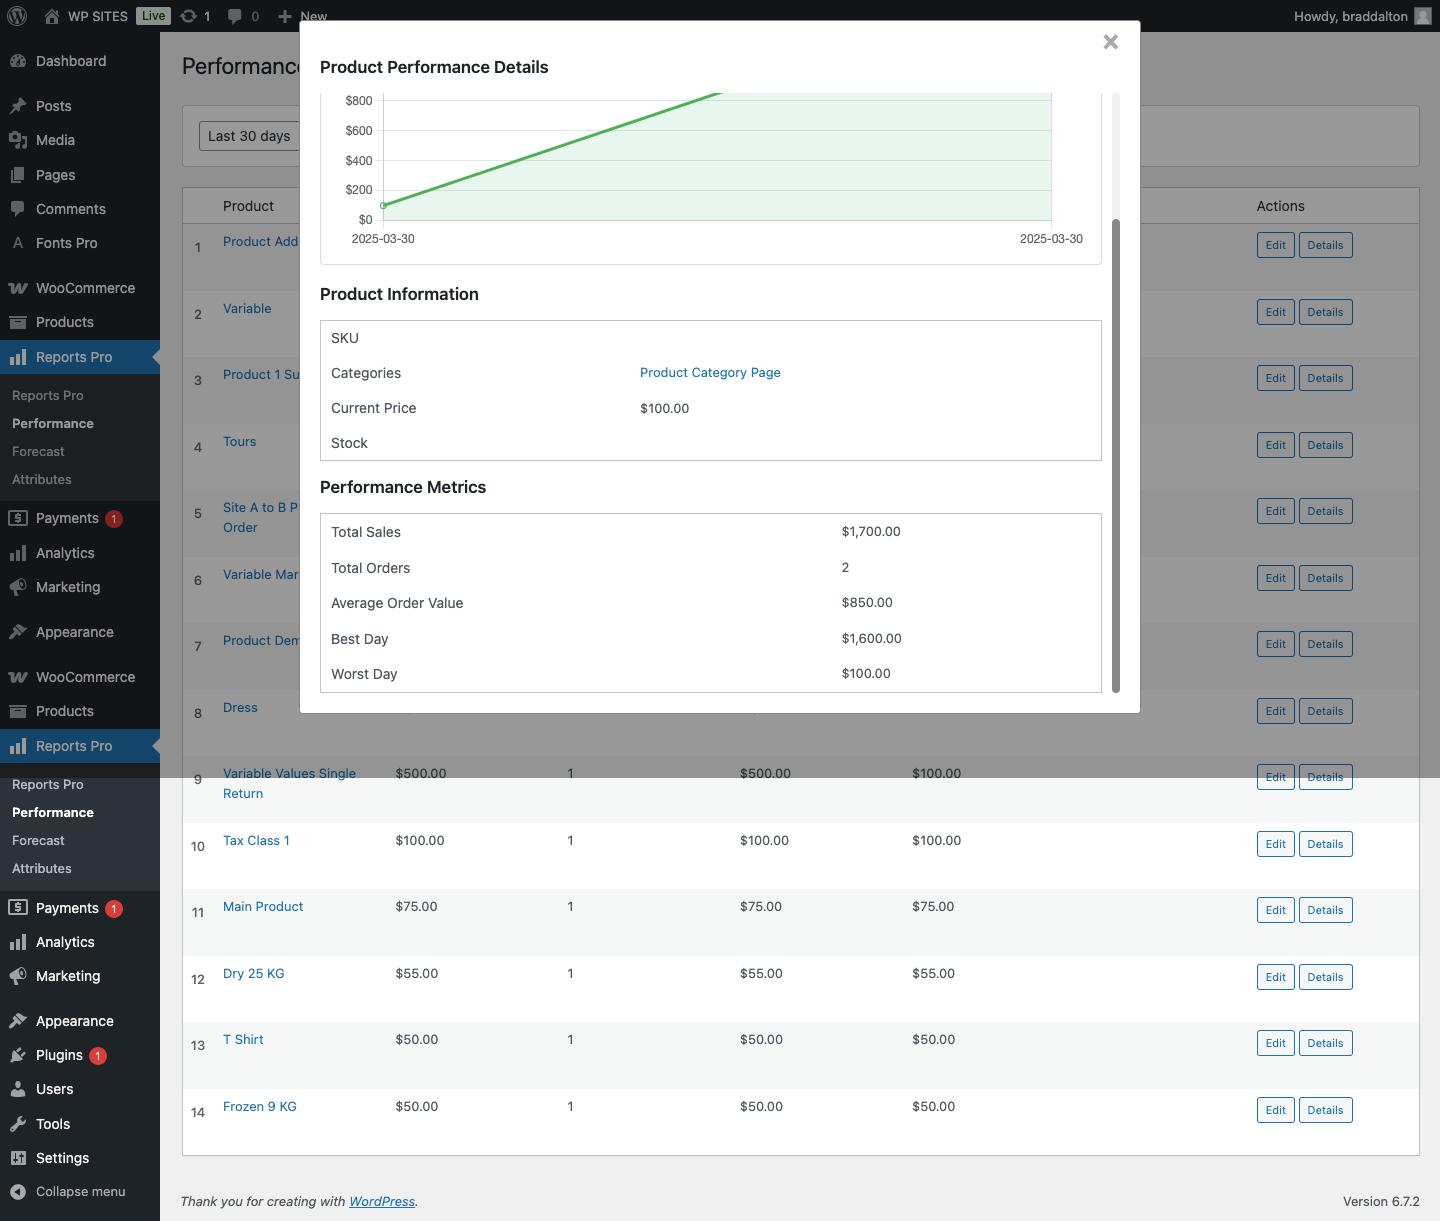
Task: Open the Product Category Page link
Action: point(710,373)
